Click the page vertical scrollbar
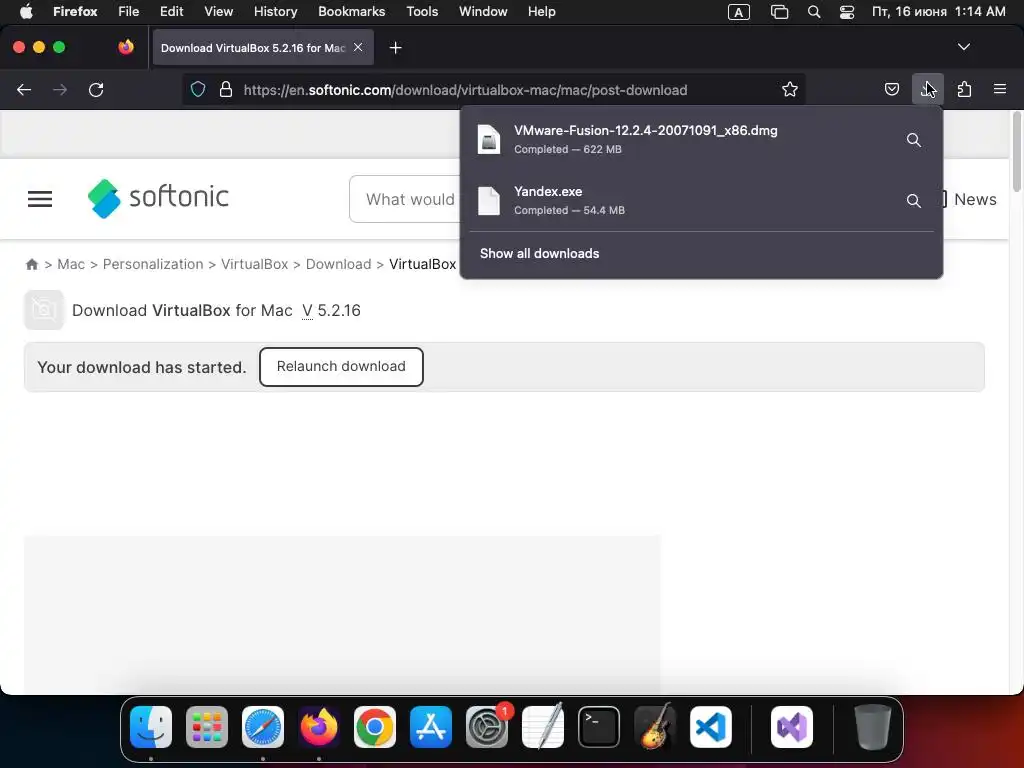The image size is (1024, 768). (1016, 152)
